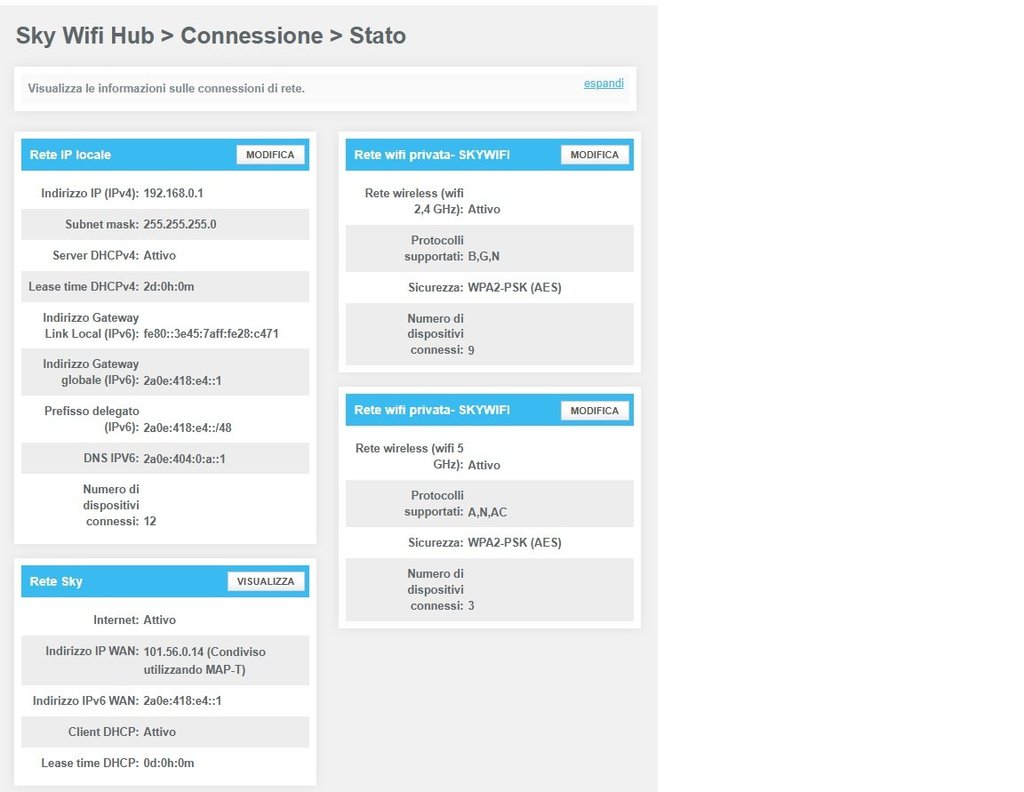
Task: Click the Rete Sky lease time 0d:0h:0m
Action: (169, 763)
